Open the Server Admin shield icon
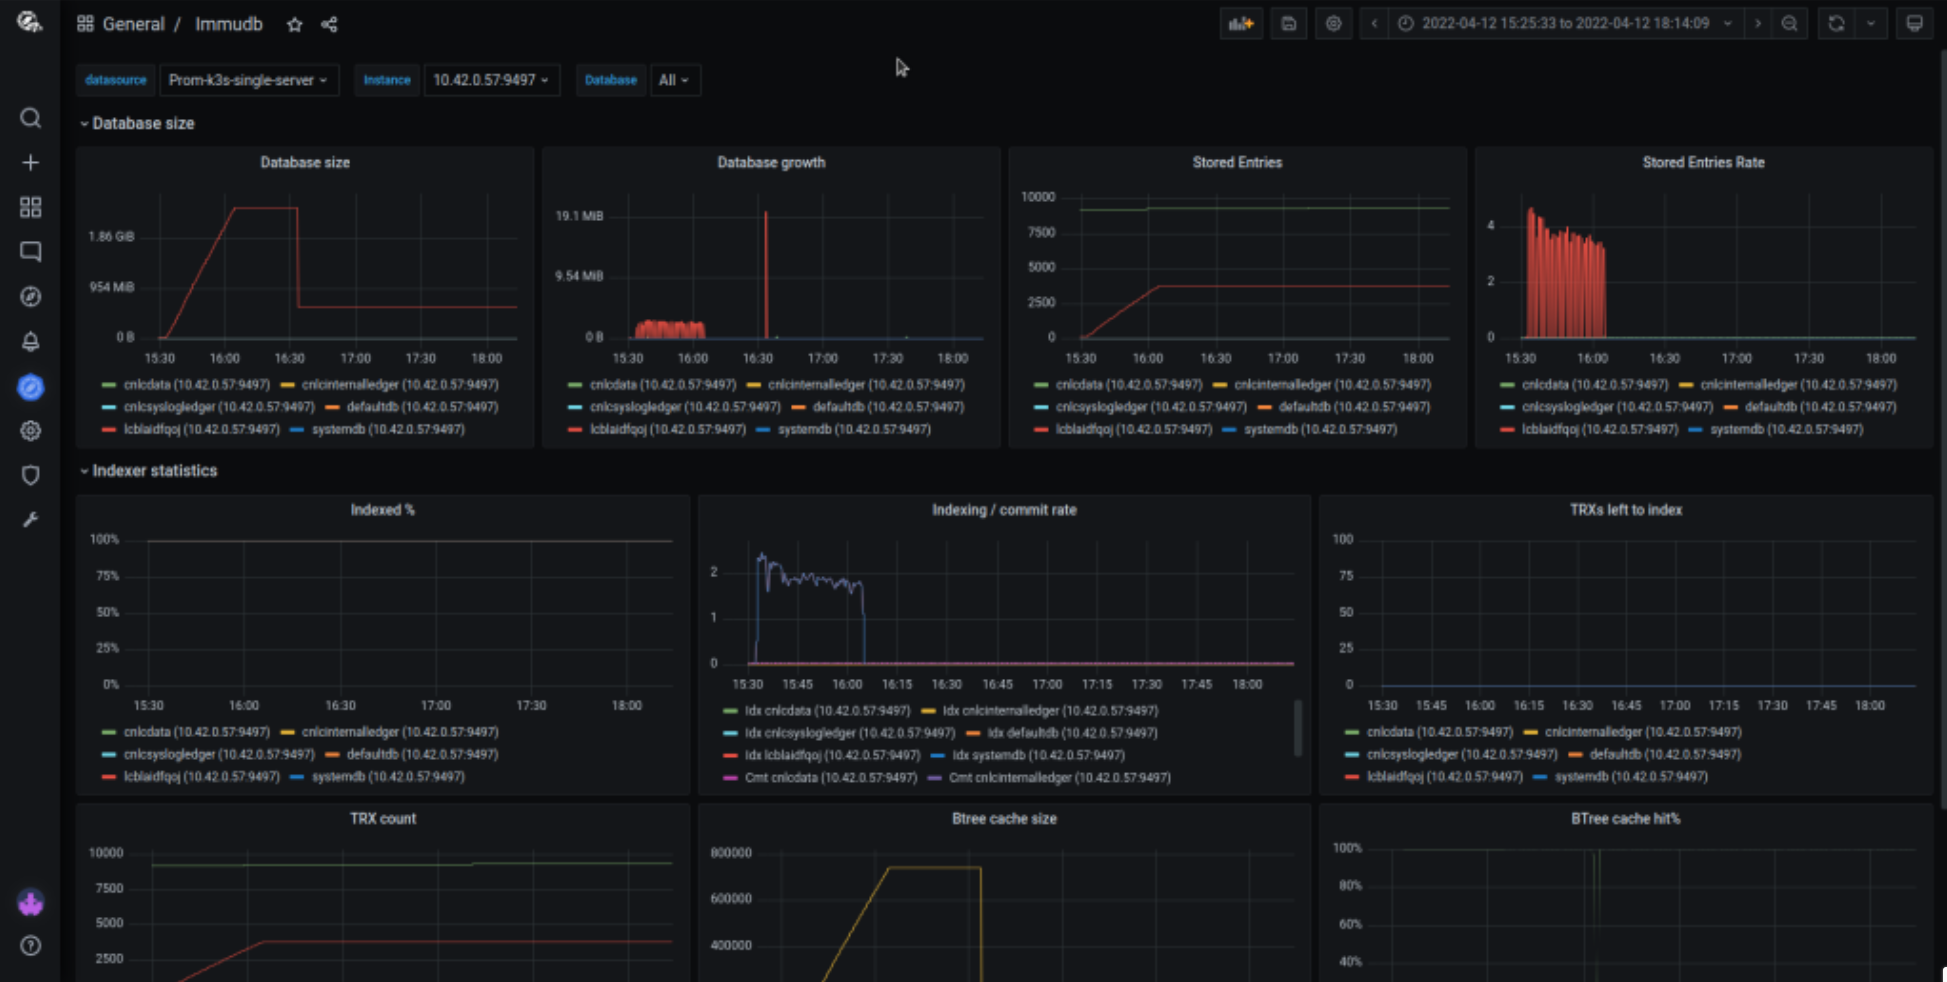Screen dimensions: 1947x982 coord(30,475)
